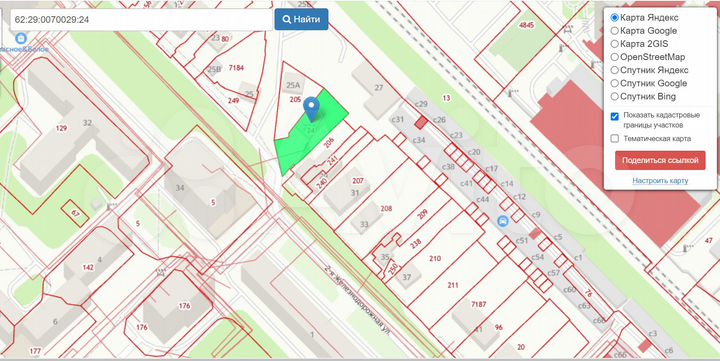Open Настроить карту link

pos(660,180)
